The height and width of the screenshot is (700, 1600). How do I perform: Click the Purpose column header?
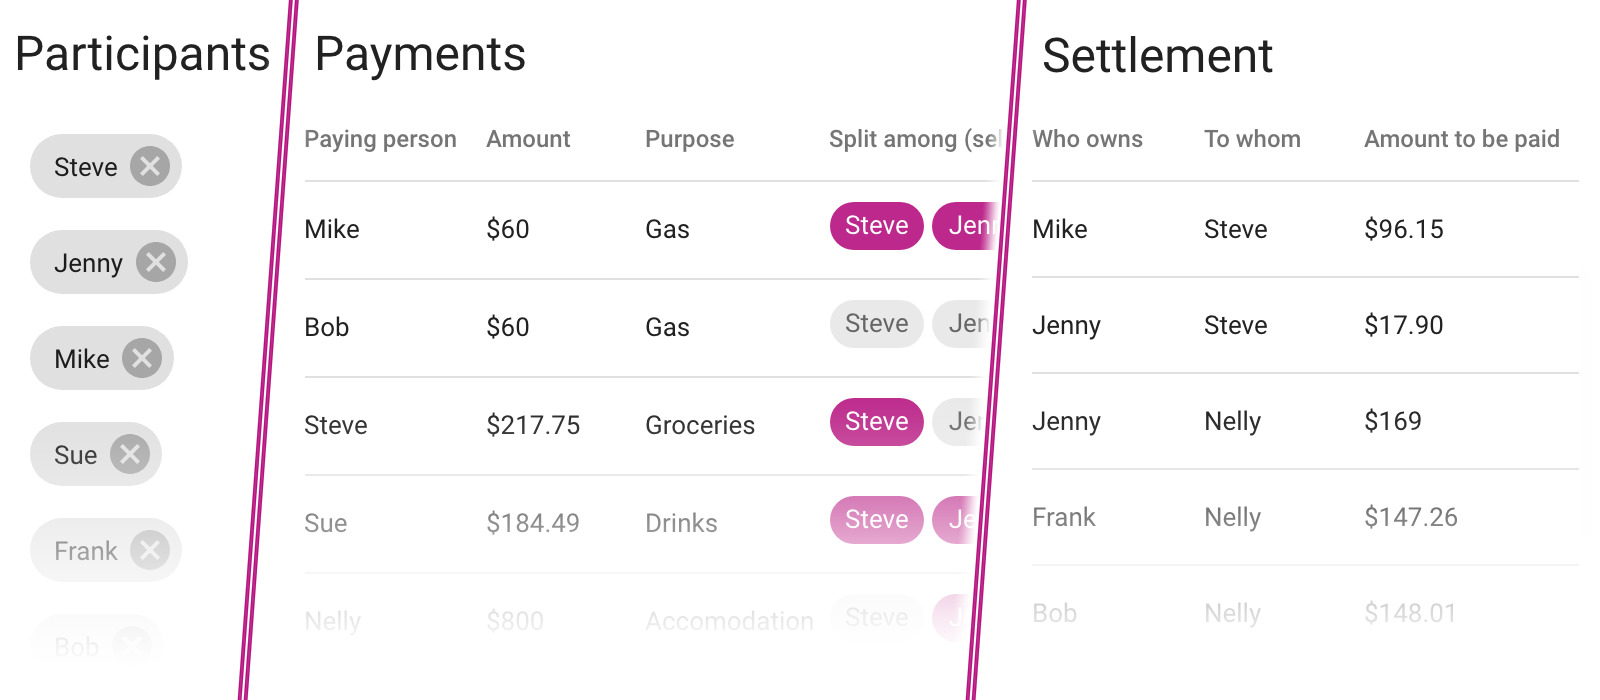tap(689, 139)
